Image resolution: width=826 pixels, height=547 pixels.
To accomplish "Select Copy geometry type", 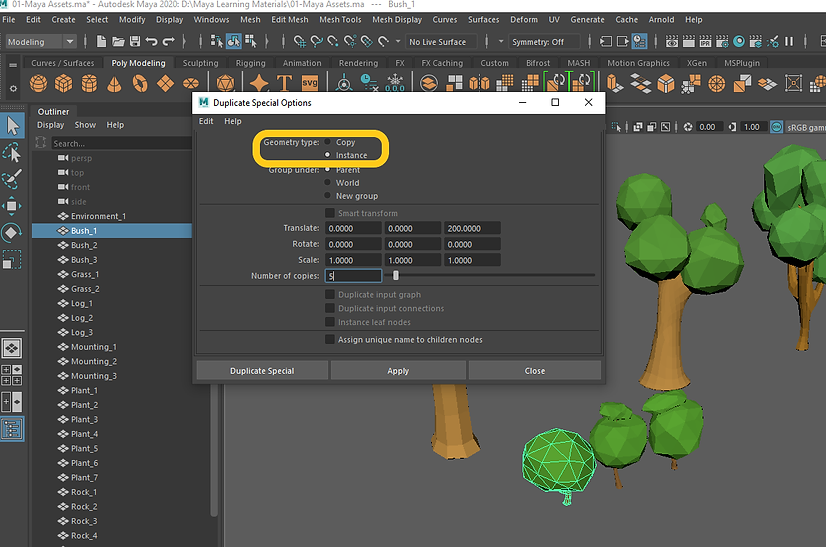I will [x=328, y=142].
